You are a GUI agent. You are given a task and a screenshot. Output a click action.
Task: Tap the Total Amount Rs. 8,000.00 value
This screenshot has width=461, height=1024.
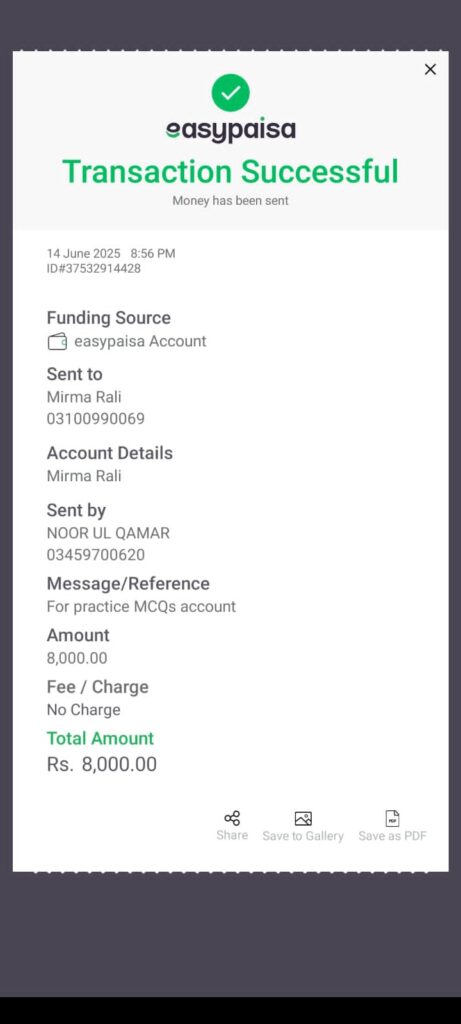click(x=101, y=764)
